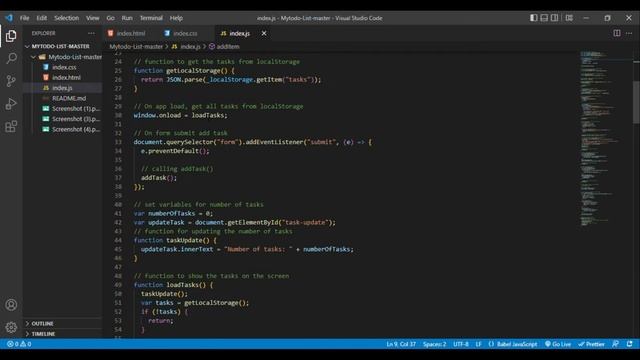Click line number 44 in gutter

point(118,240)
